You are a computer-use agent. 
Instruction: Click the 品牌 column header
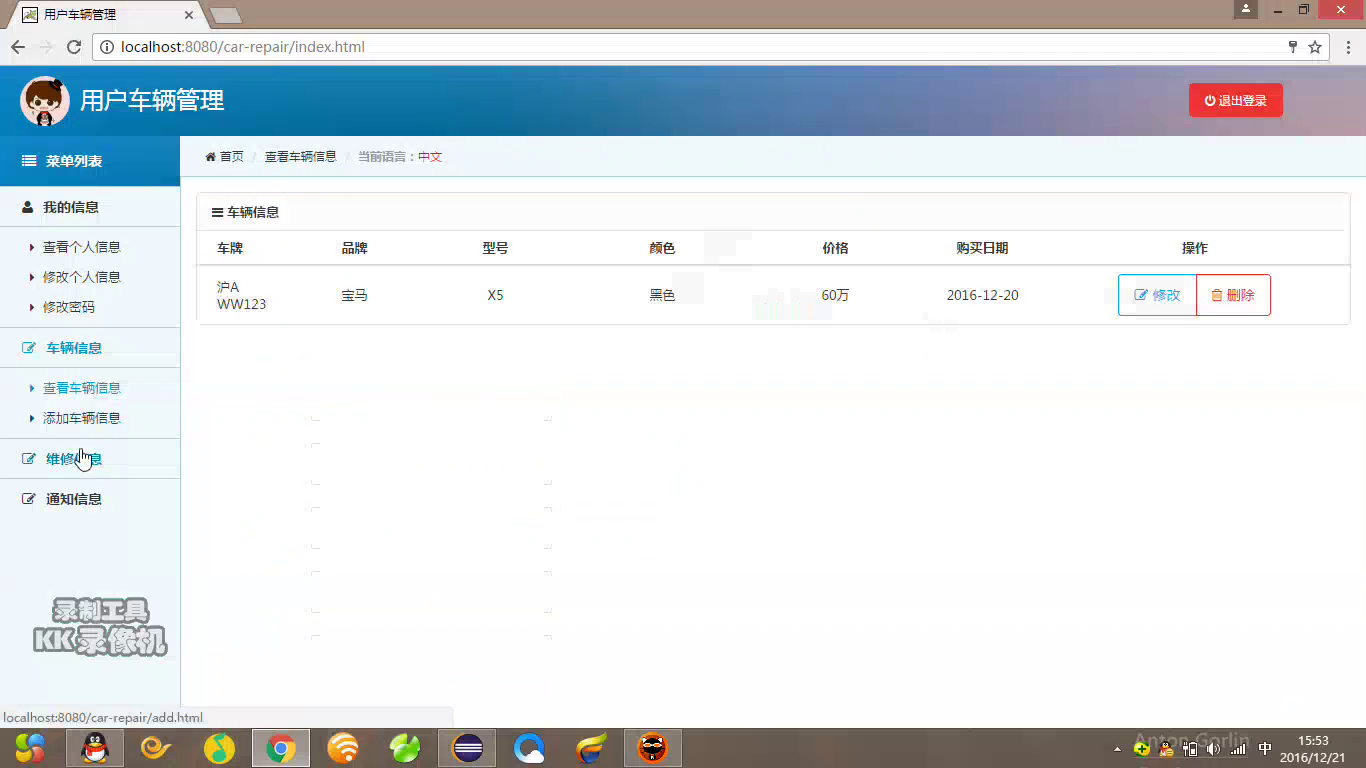(x=354, y=248)
